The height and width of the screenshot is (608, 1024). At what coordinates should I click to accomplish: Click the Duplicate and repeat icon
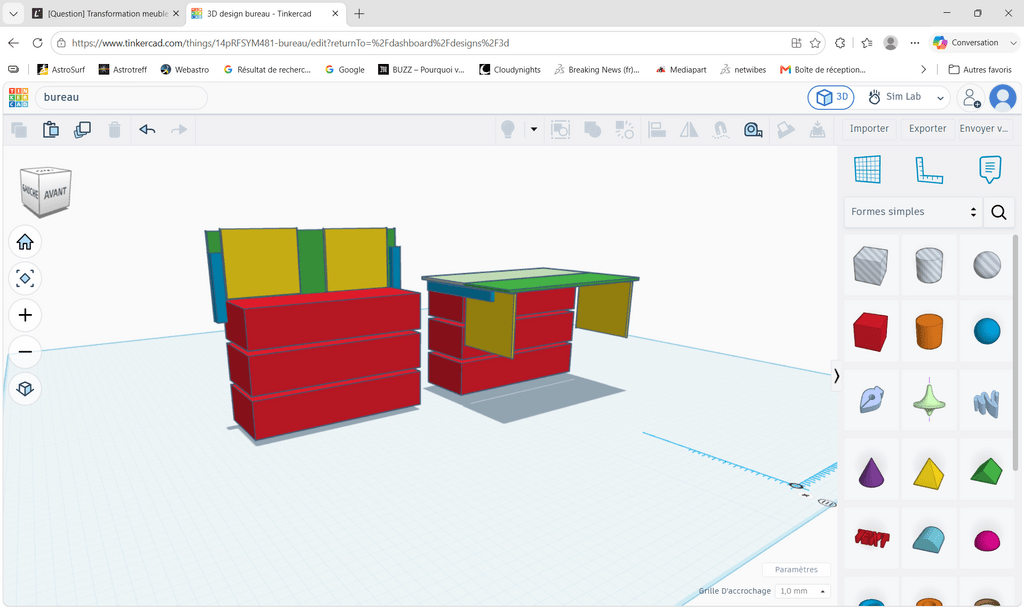tap(82, 129)
